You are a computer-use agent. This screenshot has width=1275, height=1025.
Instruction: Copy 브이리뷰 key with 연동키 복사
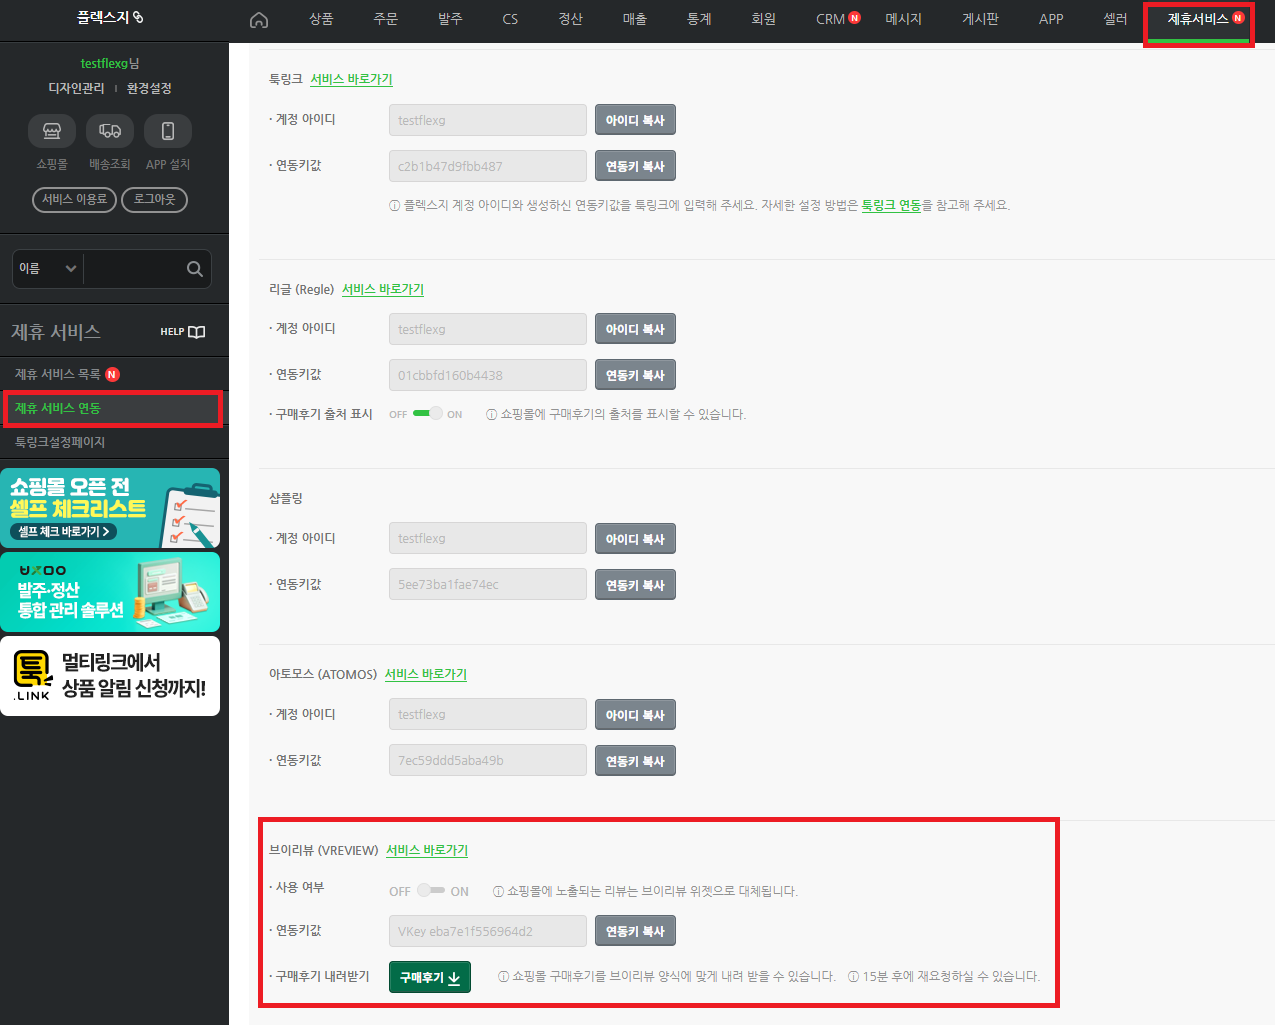click(x=635, y=931)
